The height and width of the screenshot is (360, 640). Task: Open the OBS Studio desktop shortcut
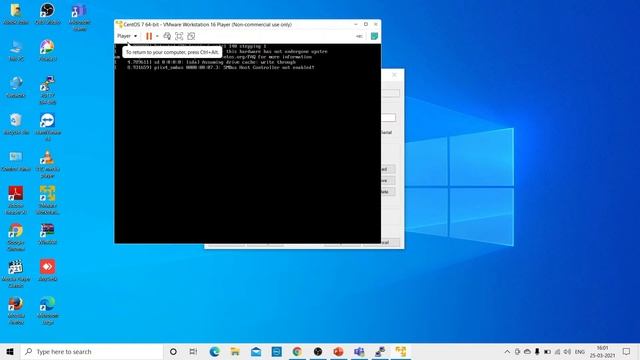pyautogui.click(x=47, y=14)
